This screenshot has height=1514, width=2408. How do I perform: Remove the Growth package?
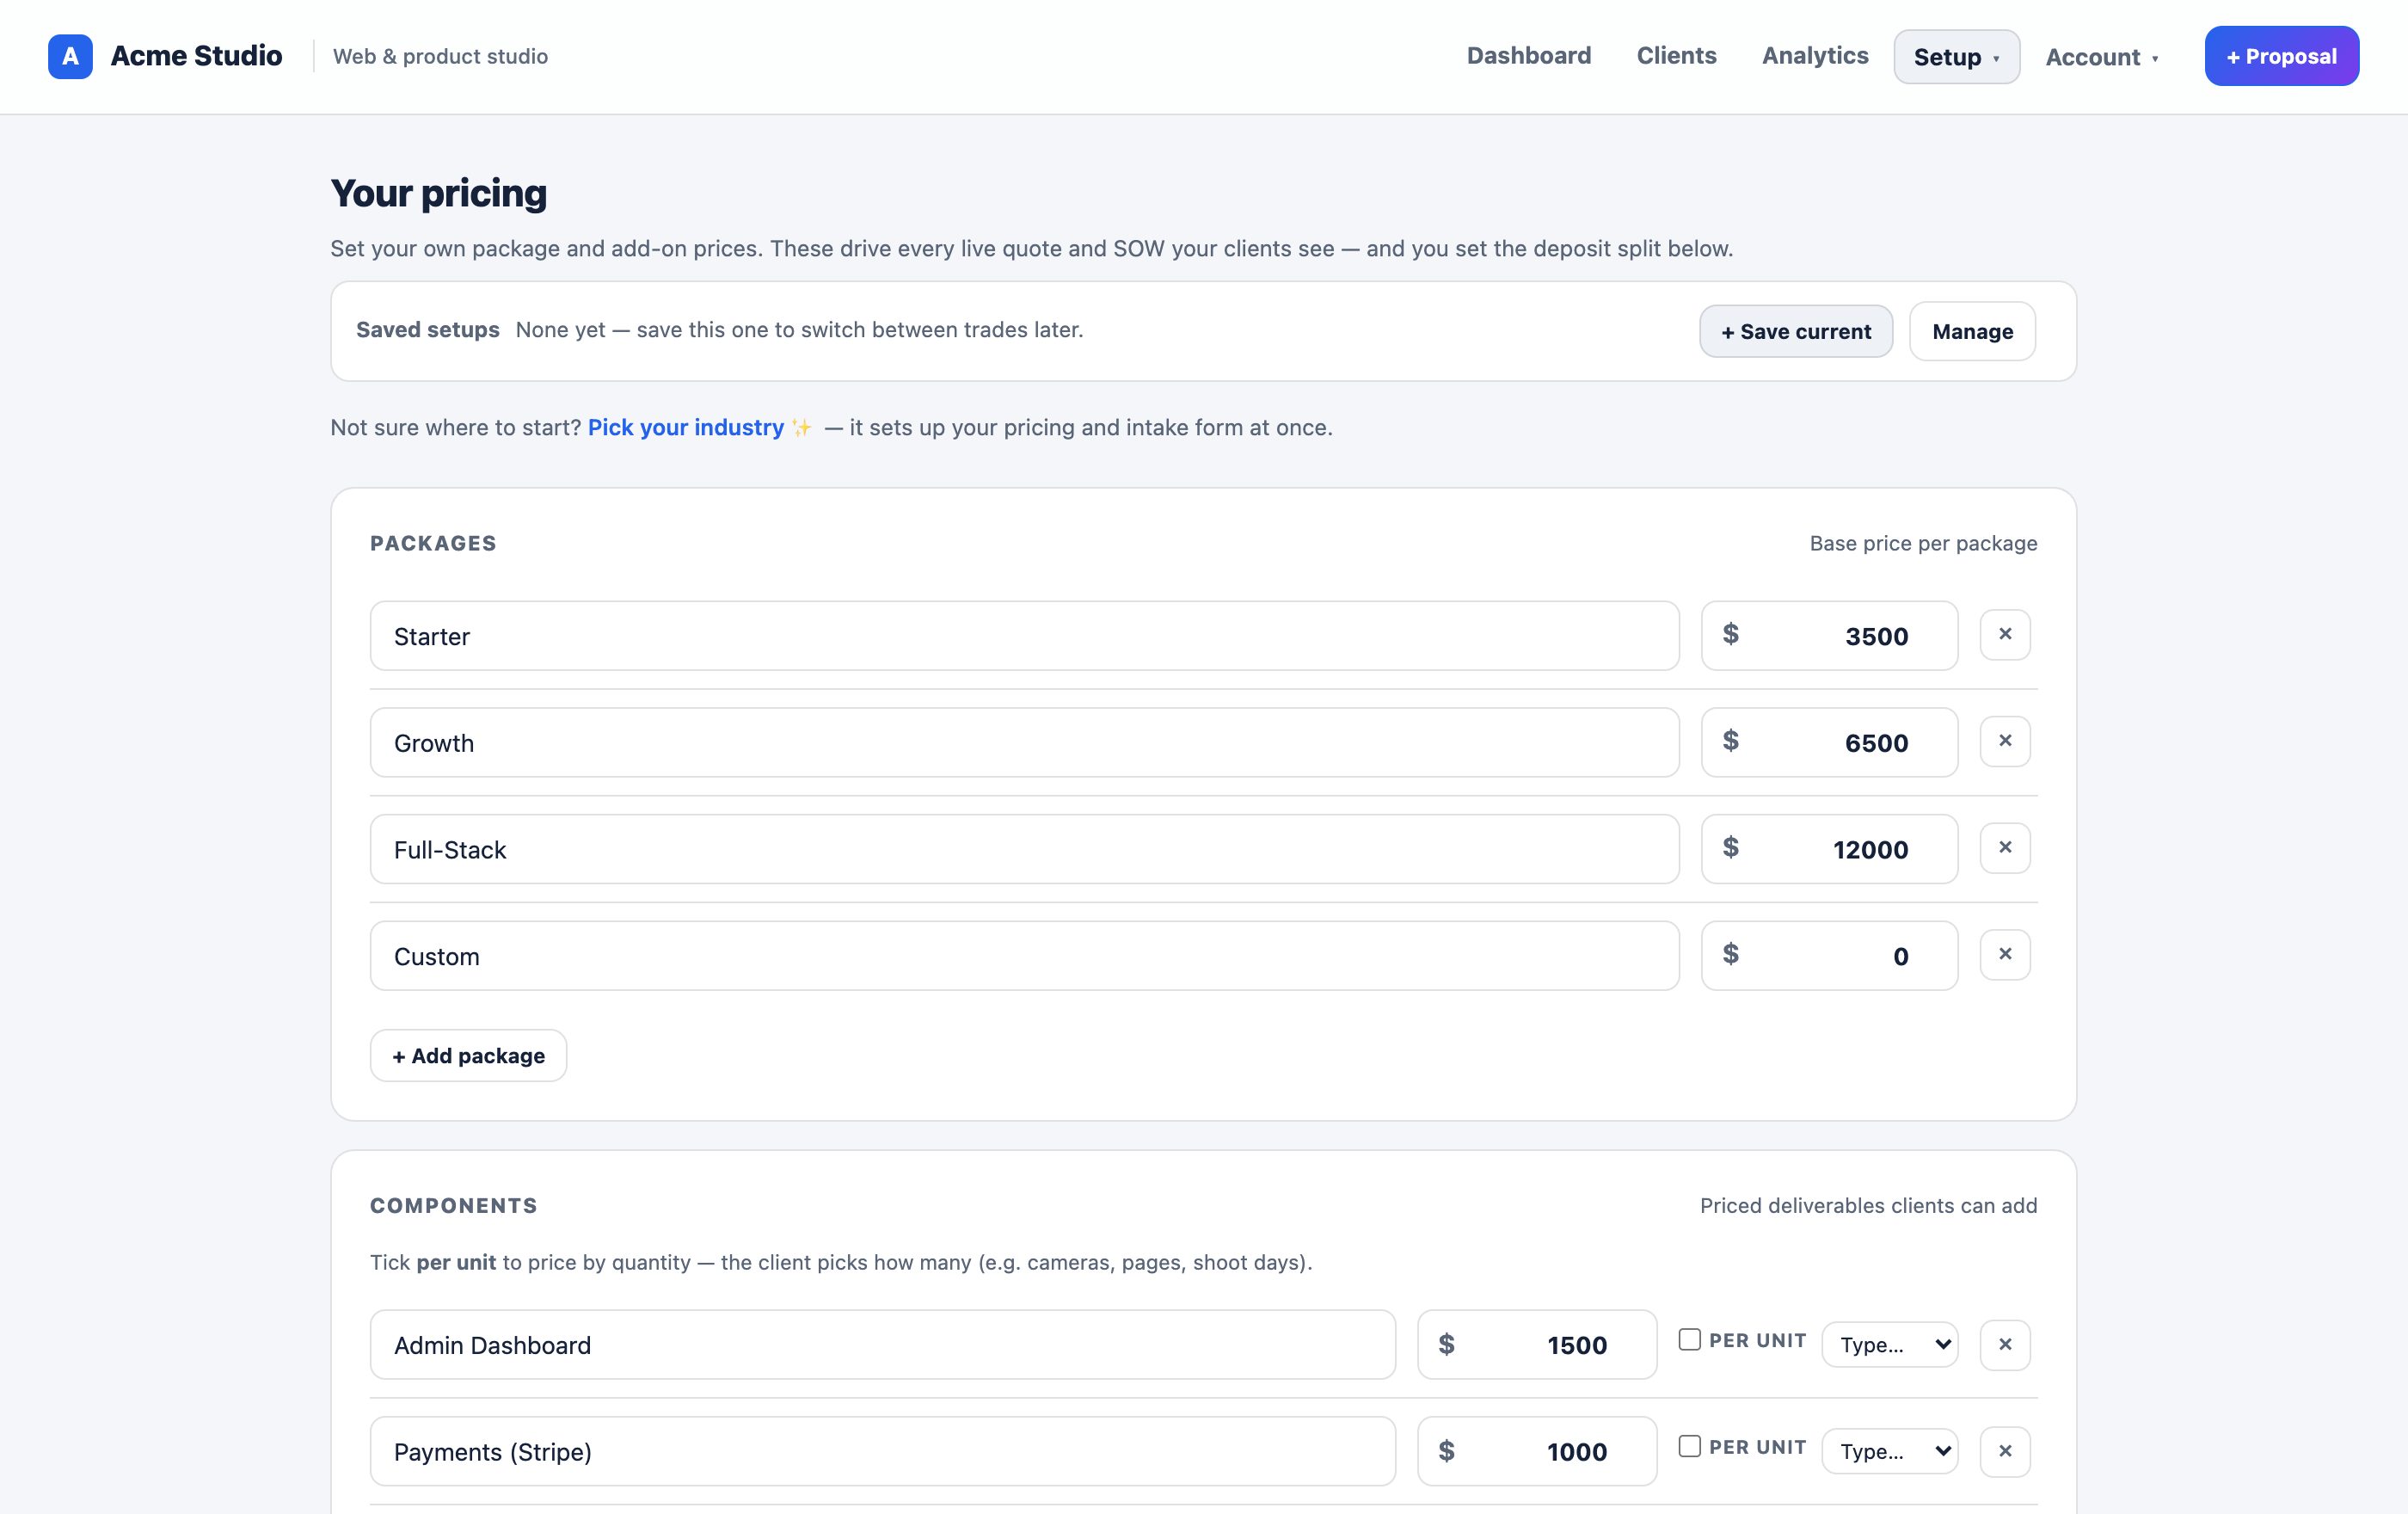tap(2005, 741)
